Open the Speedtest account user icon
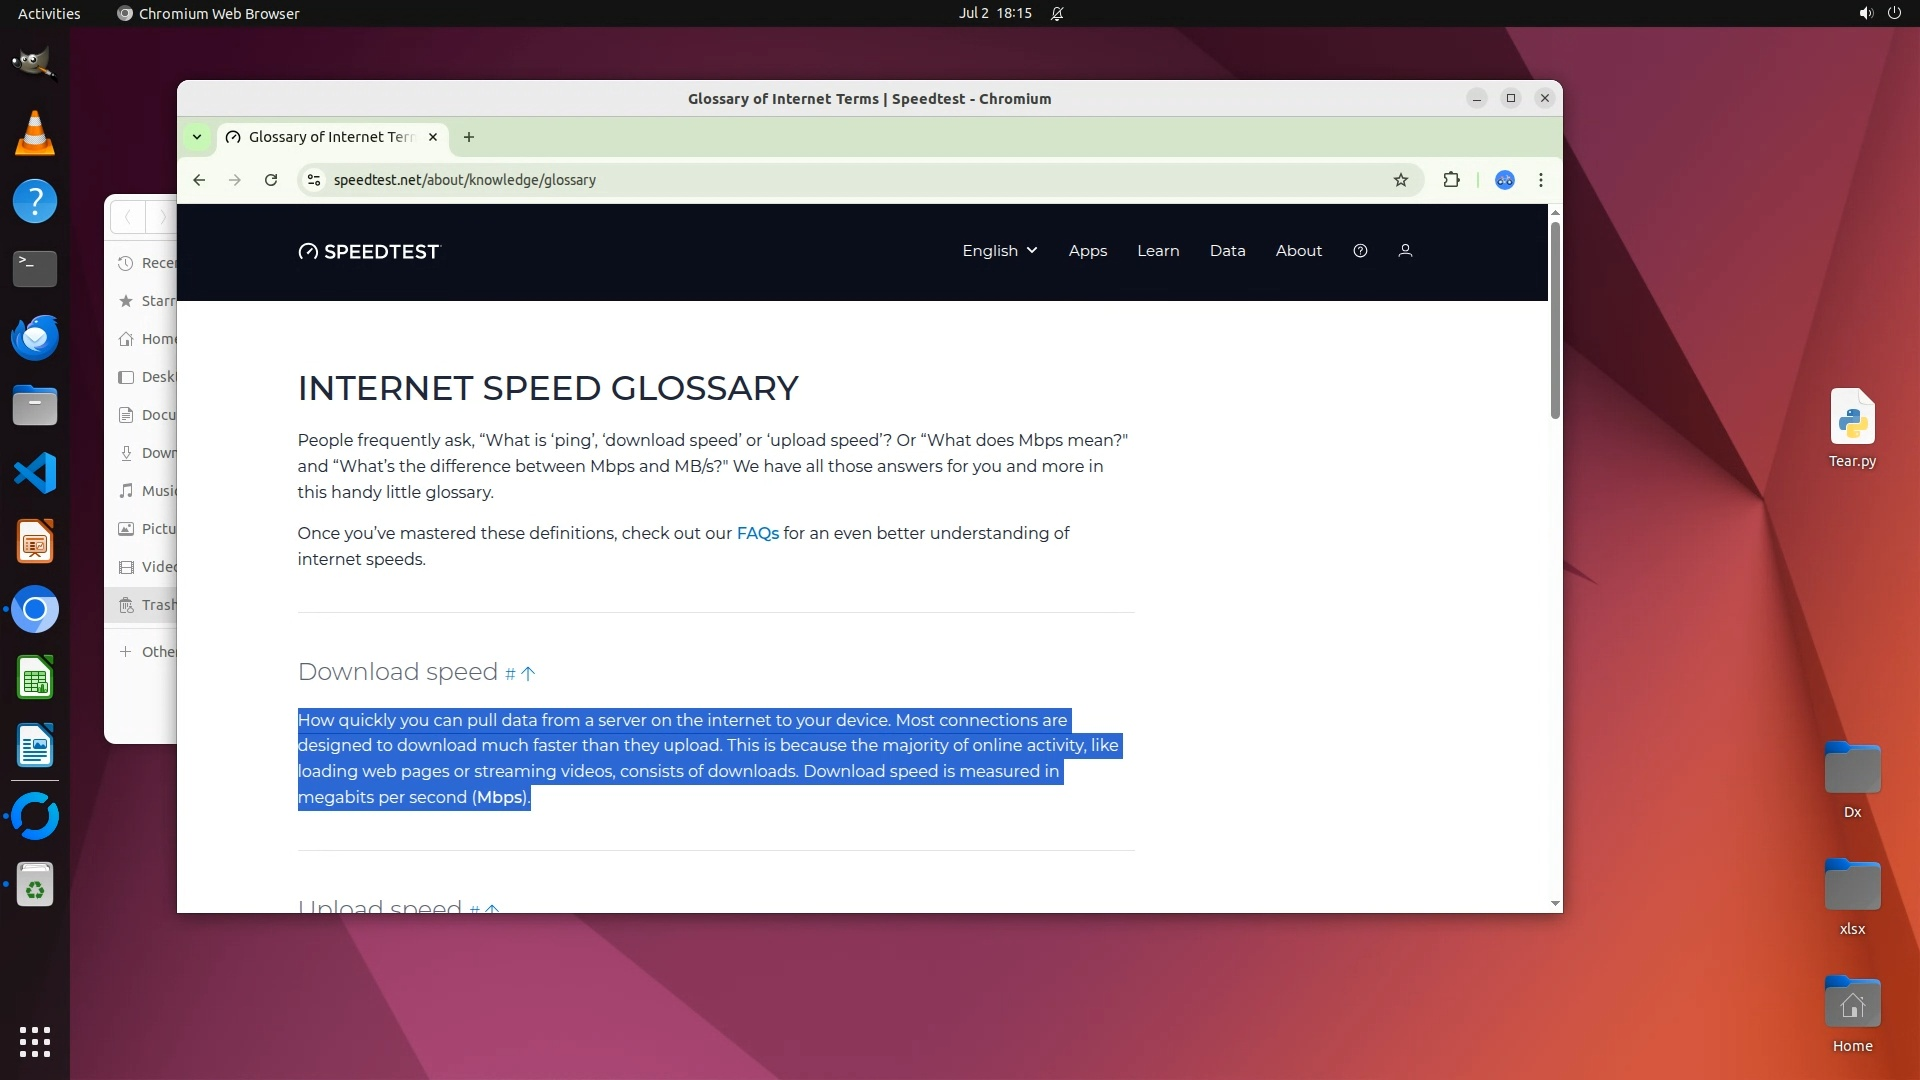Screen dimensions: 1920x1080 pyautogui.click(x=1405, y=251)
